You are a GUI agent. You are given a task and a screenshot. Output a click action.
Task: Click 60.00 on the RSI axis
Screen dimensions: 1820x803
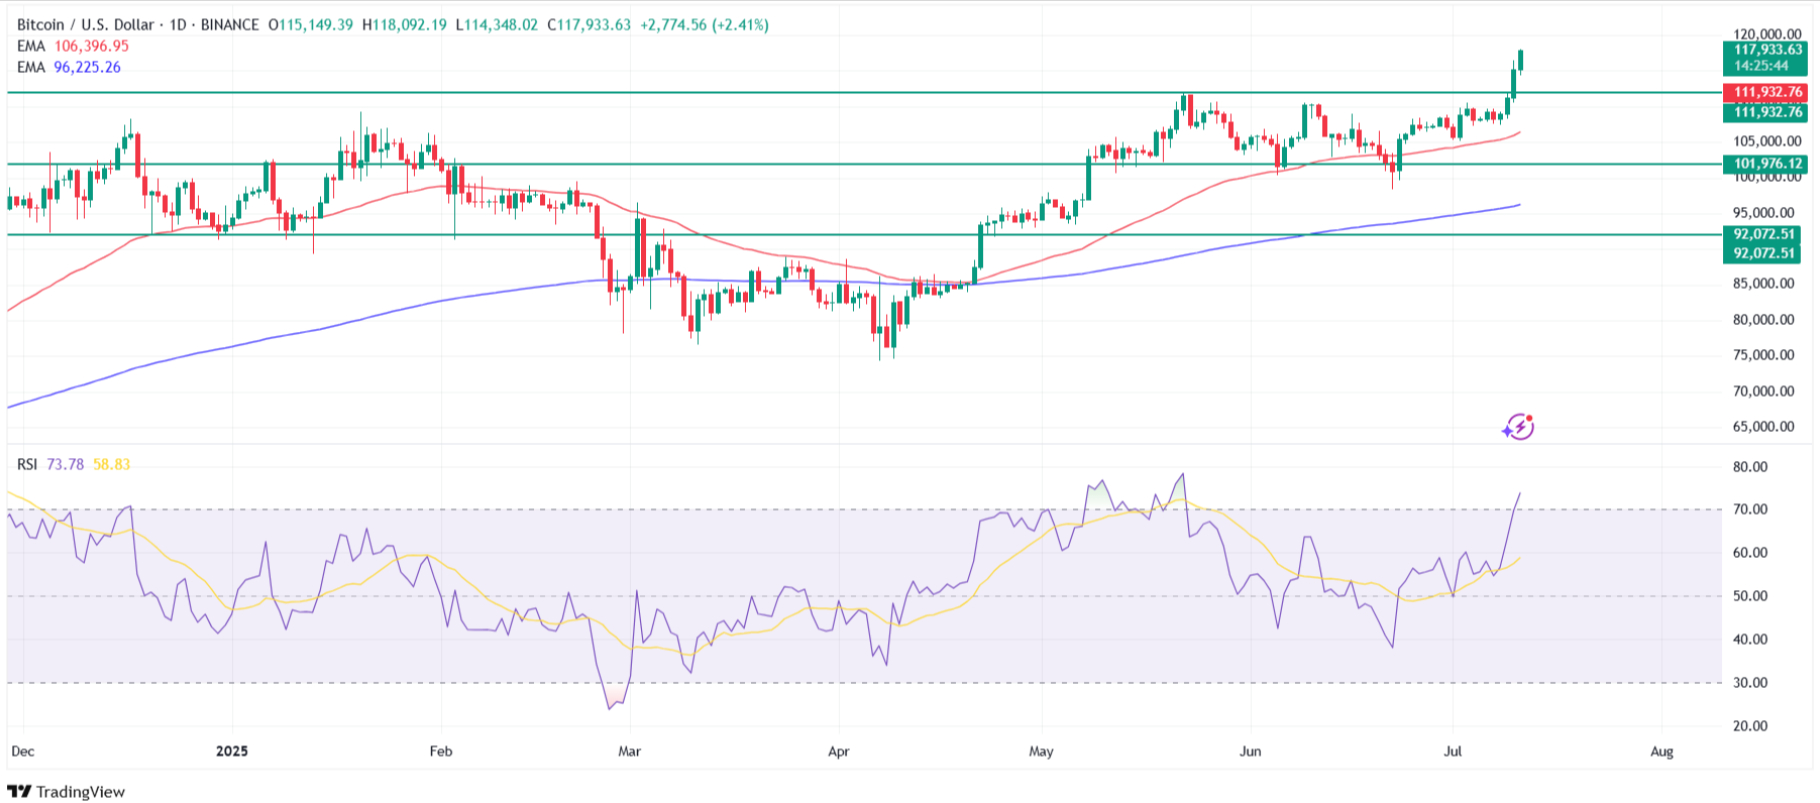[1750, 553]
